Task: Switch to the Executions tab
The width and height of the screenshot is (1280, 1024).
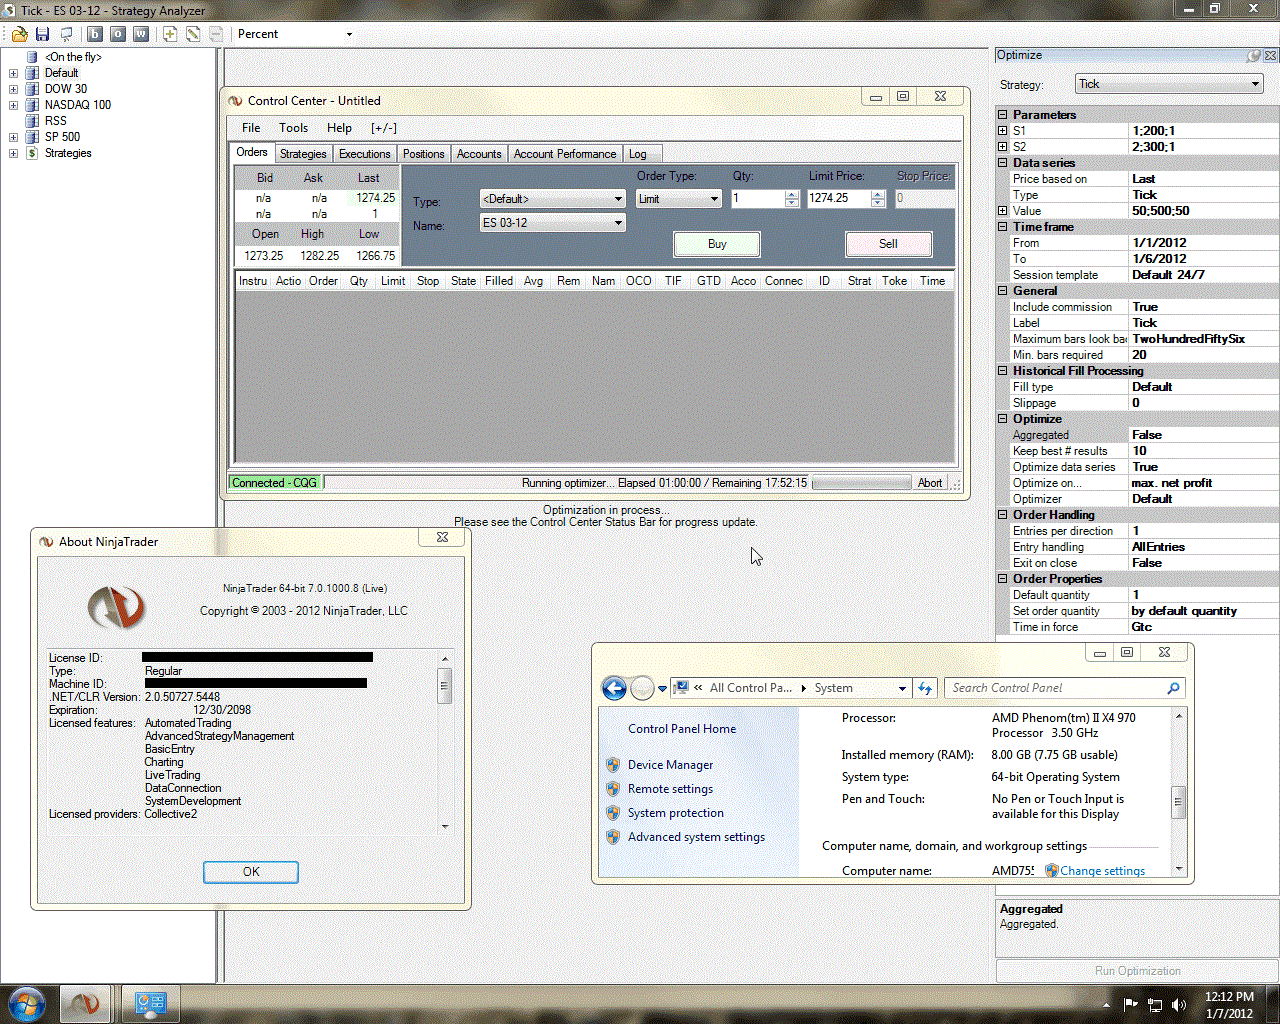Action: point(365,154)
